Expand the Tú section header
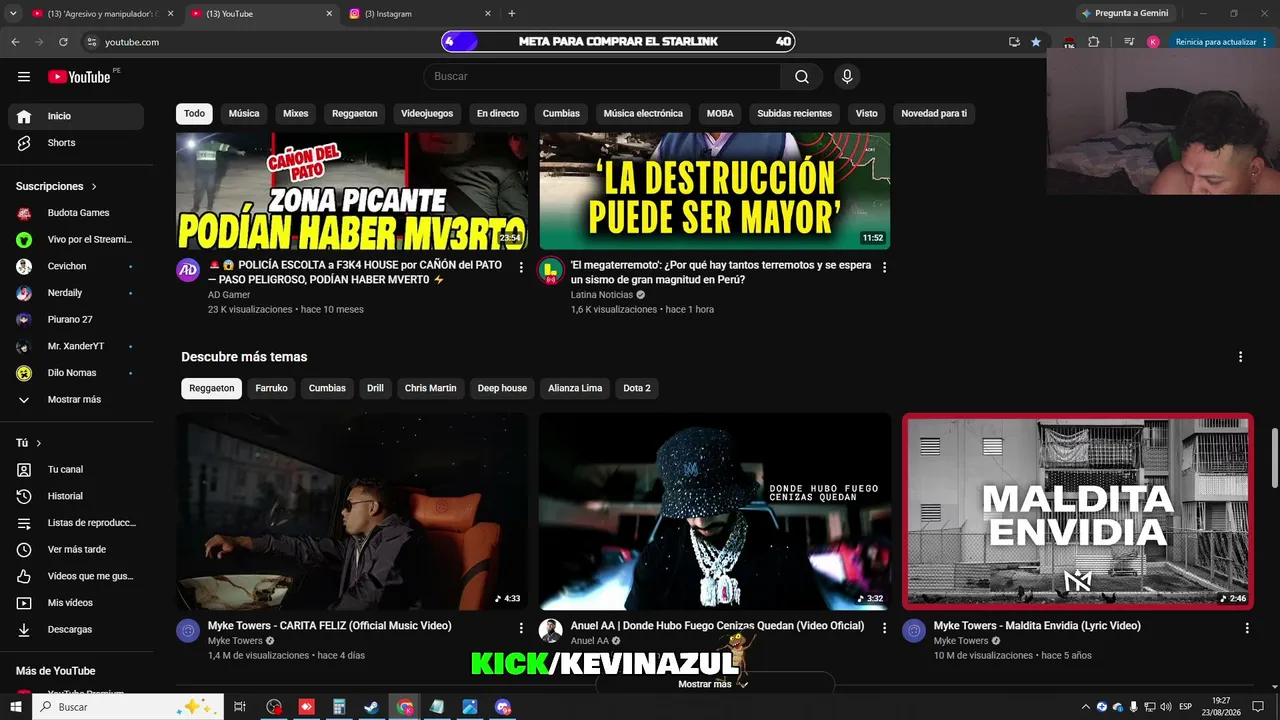The width and height of the screenshot is (1280, 720). tap(29, 443)
